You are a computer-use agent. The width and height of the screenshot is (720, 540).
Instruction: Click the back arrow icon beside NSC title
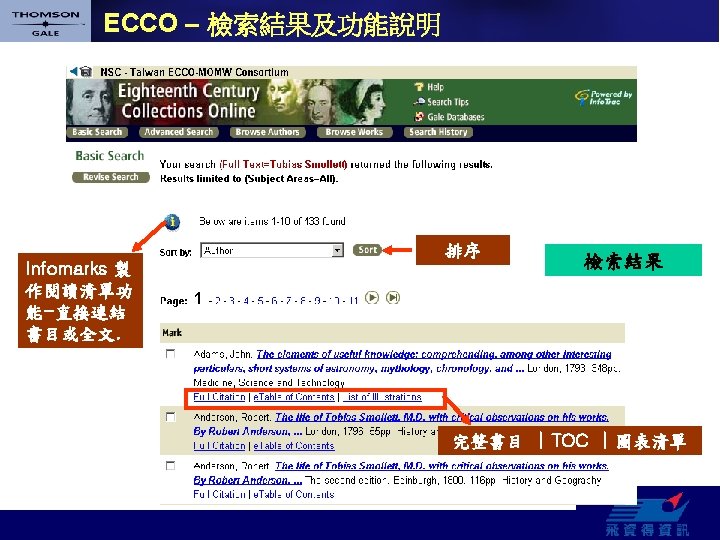pyautogui.click(x=73, y=71)
